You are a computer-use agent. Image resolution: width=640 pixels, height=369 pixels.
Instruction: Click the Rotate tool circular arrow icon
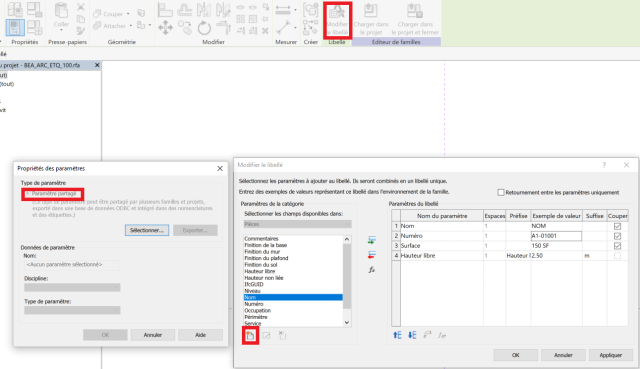[x=204, y=28]
